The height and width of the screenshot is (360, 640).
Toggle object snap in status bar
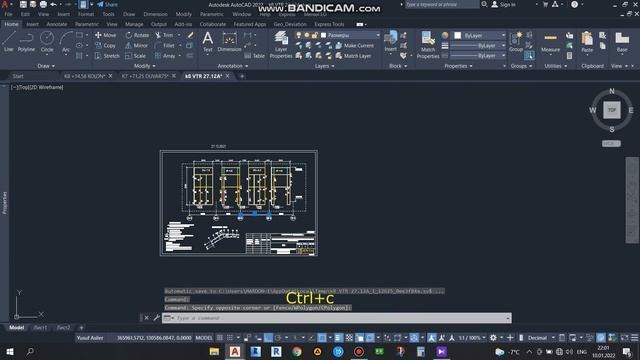322,338
